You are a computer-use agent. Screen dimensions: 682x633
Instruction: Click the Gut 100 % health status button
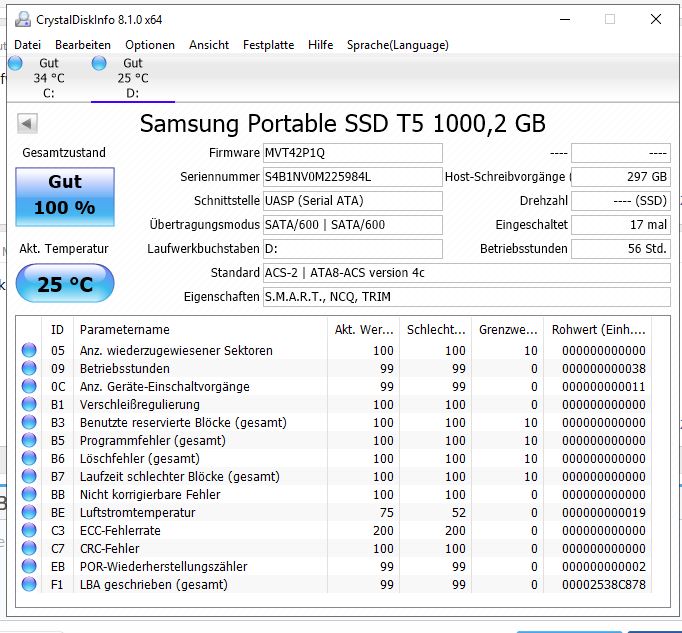[65, 197]
